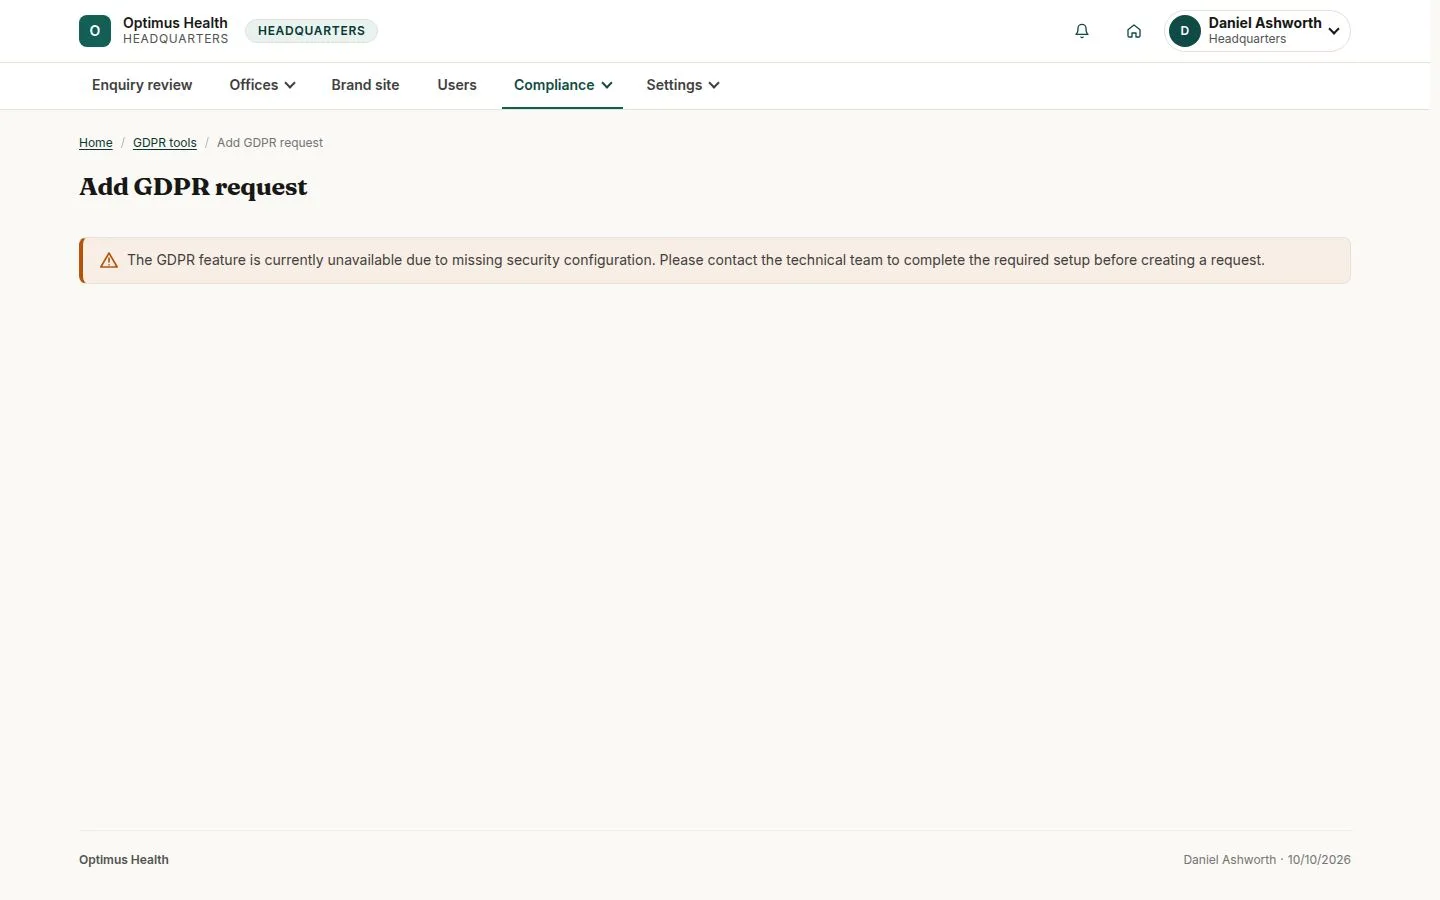
Task: Click the warning triangle icon in alert
Action: 109,261
